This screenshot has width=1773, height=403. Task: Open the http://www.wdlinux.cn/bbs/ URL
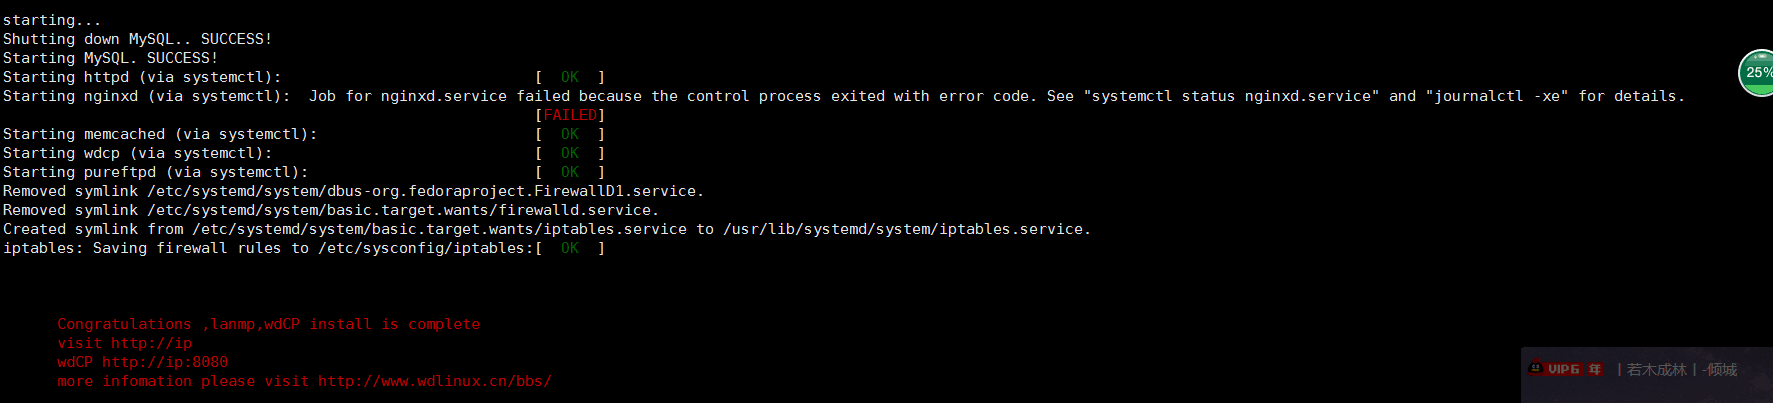pyautogui.click(x=435, y=381)
